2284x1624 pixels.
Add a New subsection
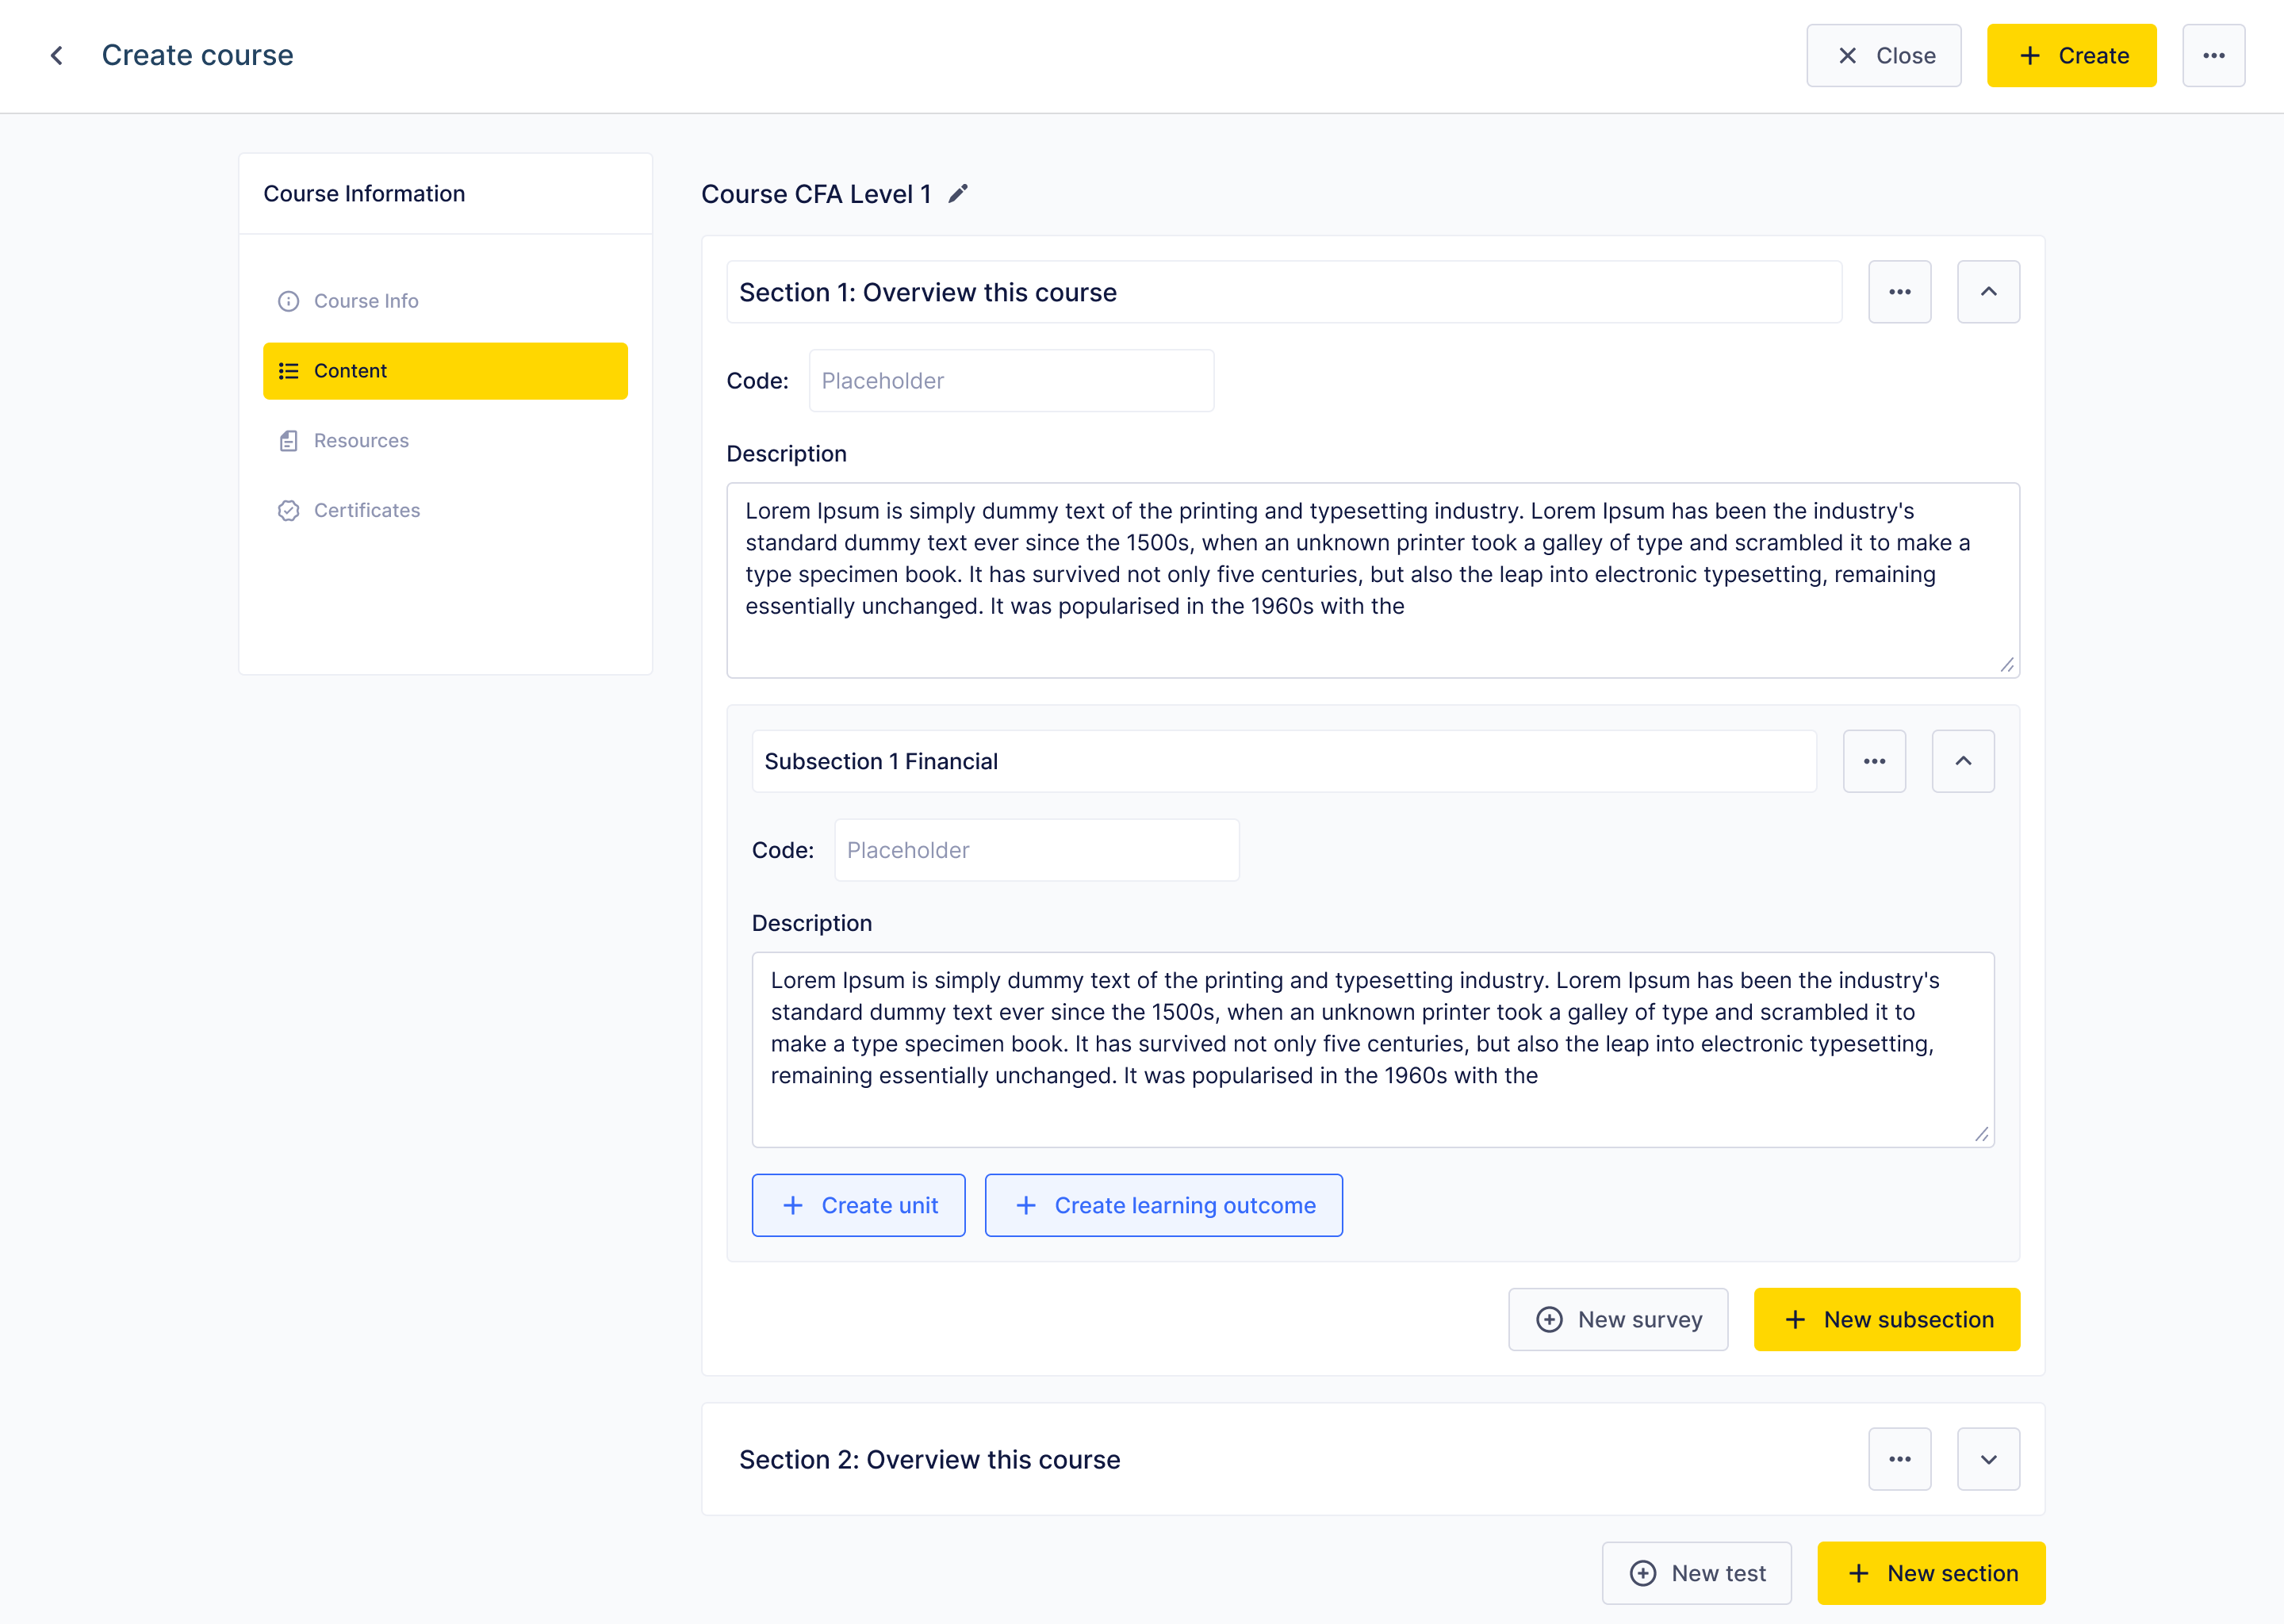[1886, 1319]
